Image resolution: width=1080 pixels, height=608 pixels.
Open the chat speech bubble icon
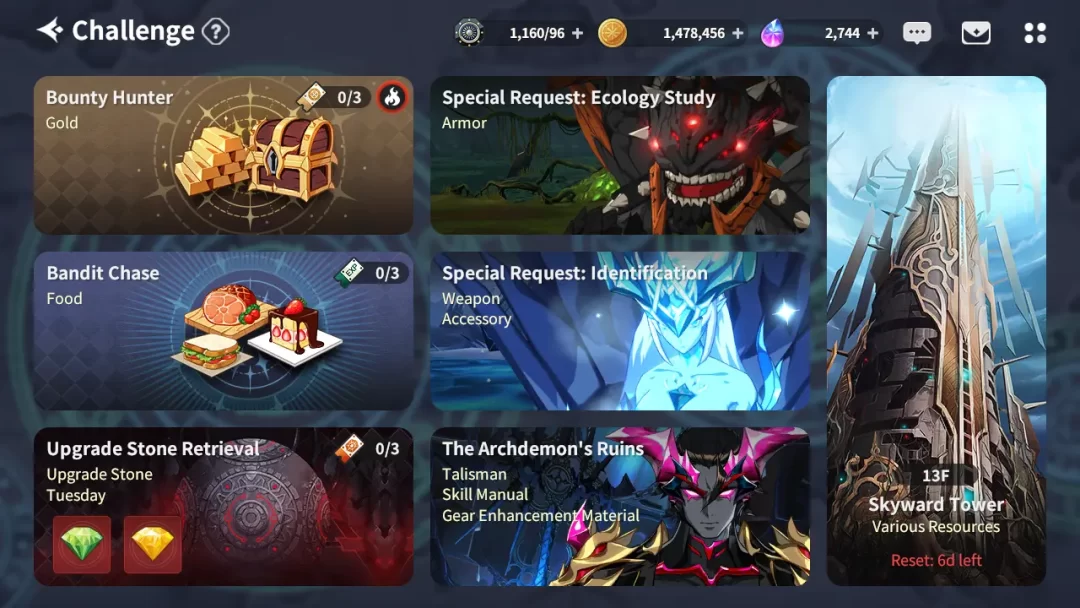[917, 32]
